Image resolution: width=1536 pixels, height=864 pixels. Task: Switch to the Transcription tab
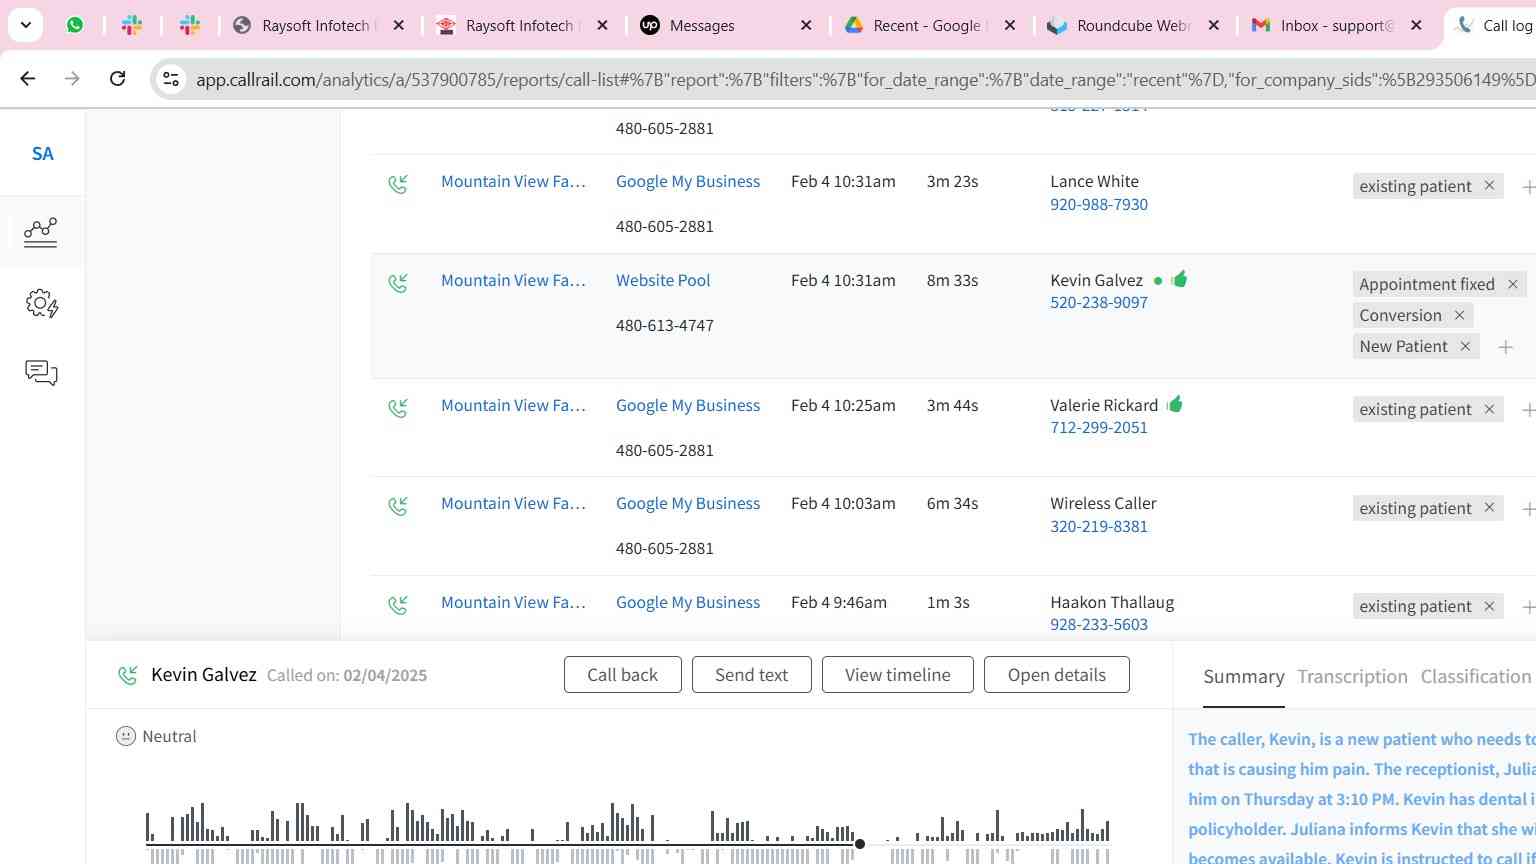tap(1352, 677)
